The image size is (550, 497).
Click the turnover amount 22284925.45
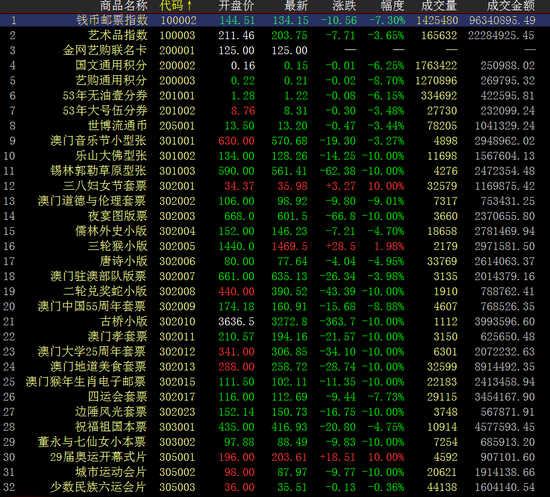[501, 35]
